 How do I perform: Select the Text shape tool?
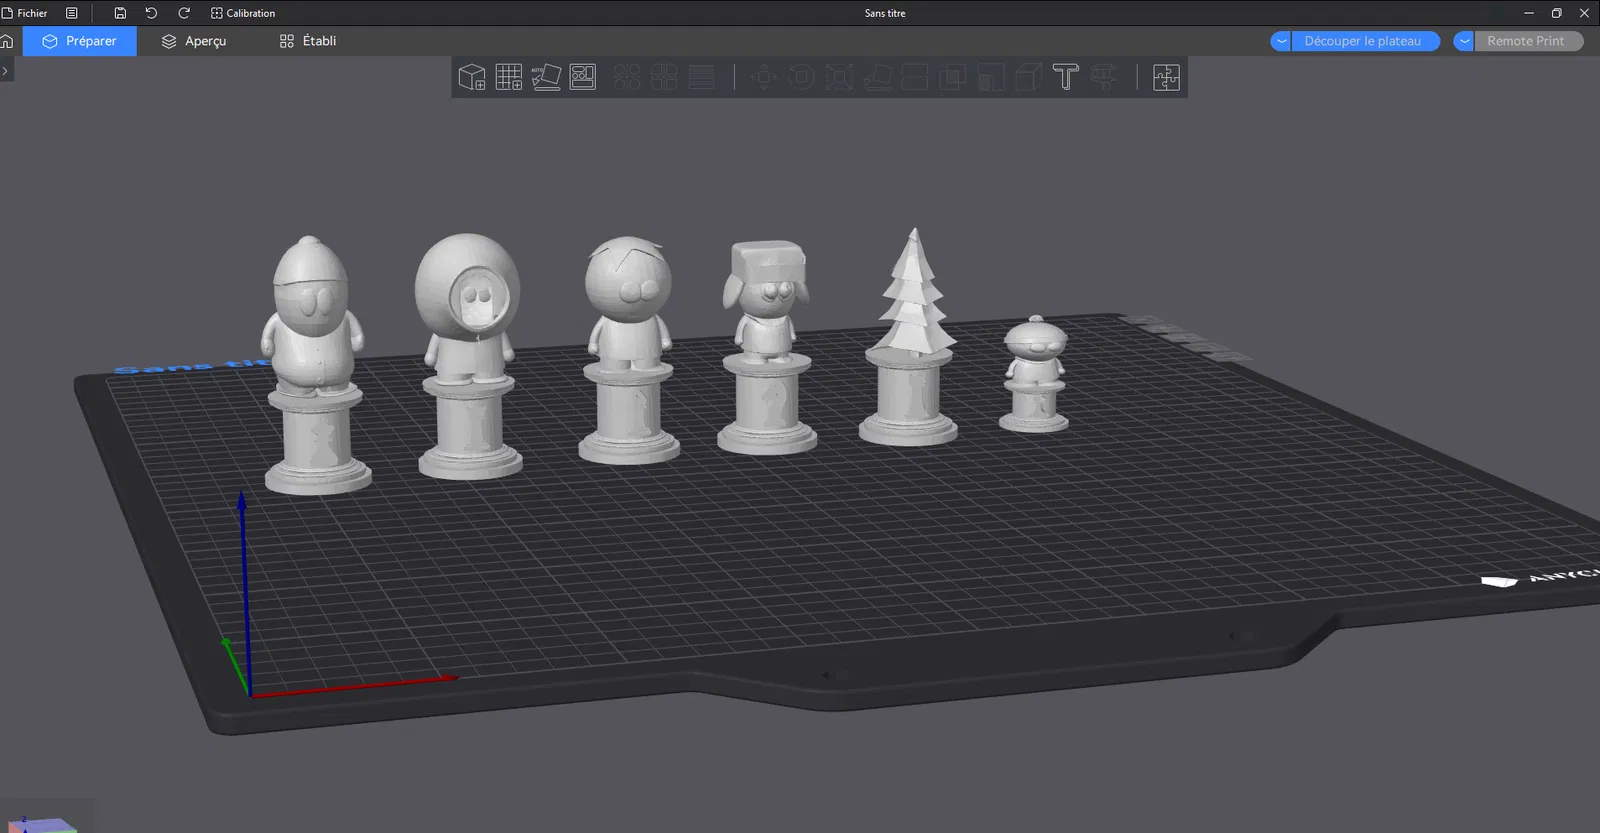1066,77
